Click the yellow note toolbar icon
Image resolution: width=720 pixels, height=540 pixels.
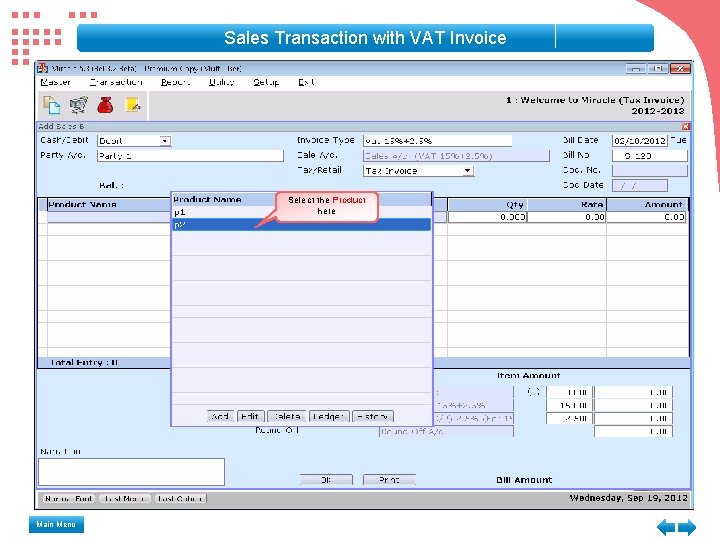pyautogui.click(x=133, y=105)
